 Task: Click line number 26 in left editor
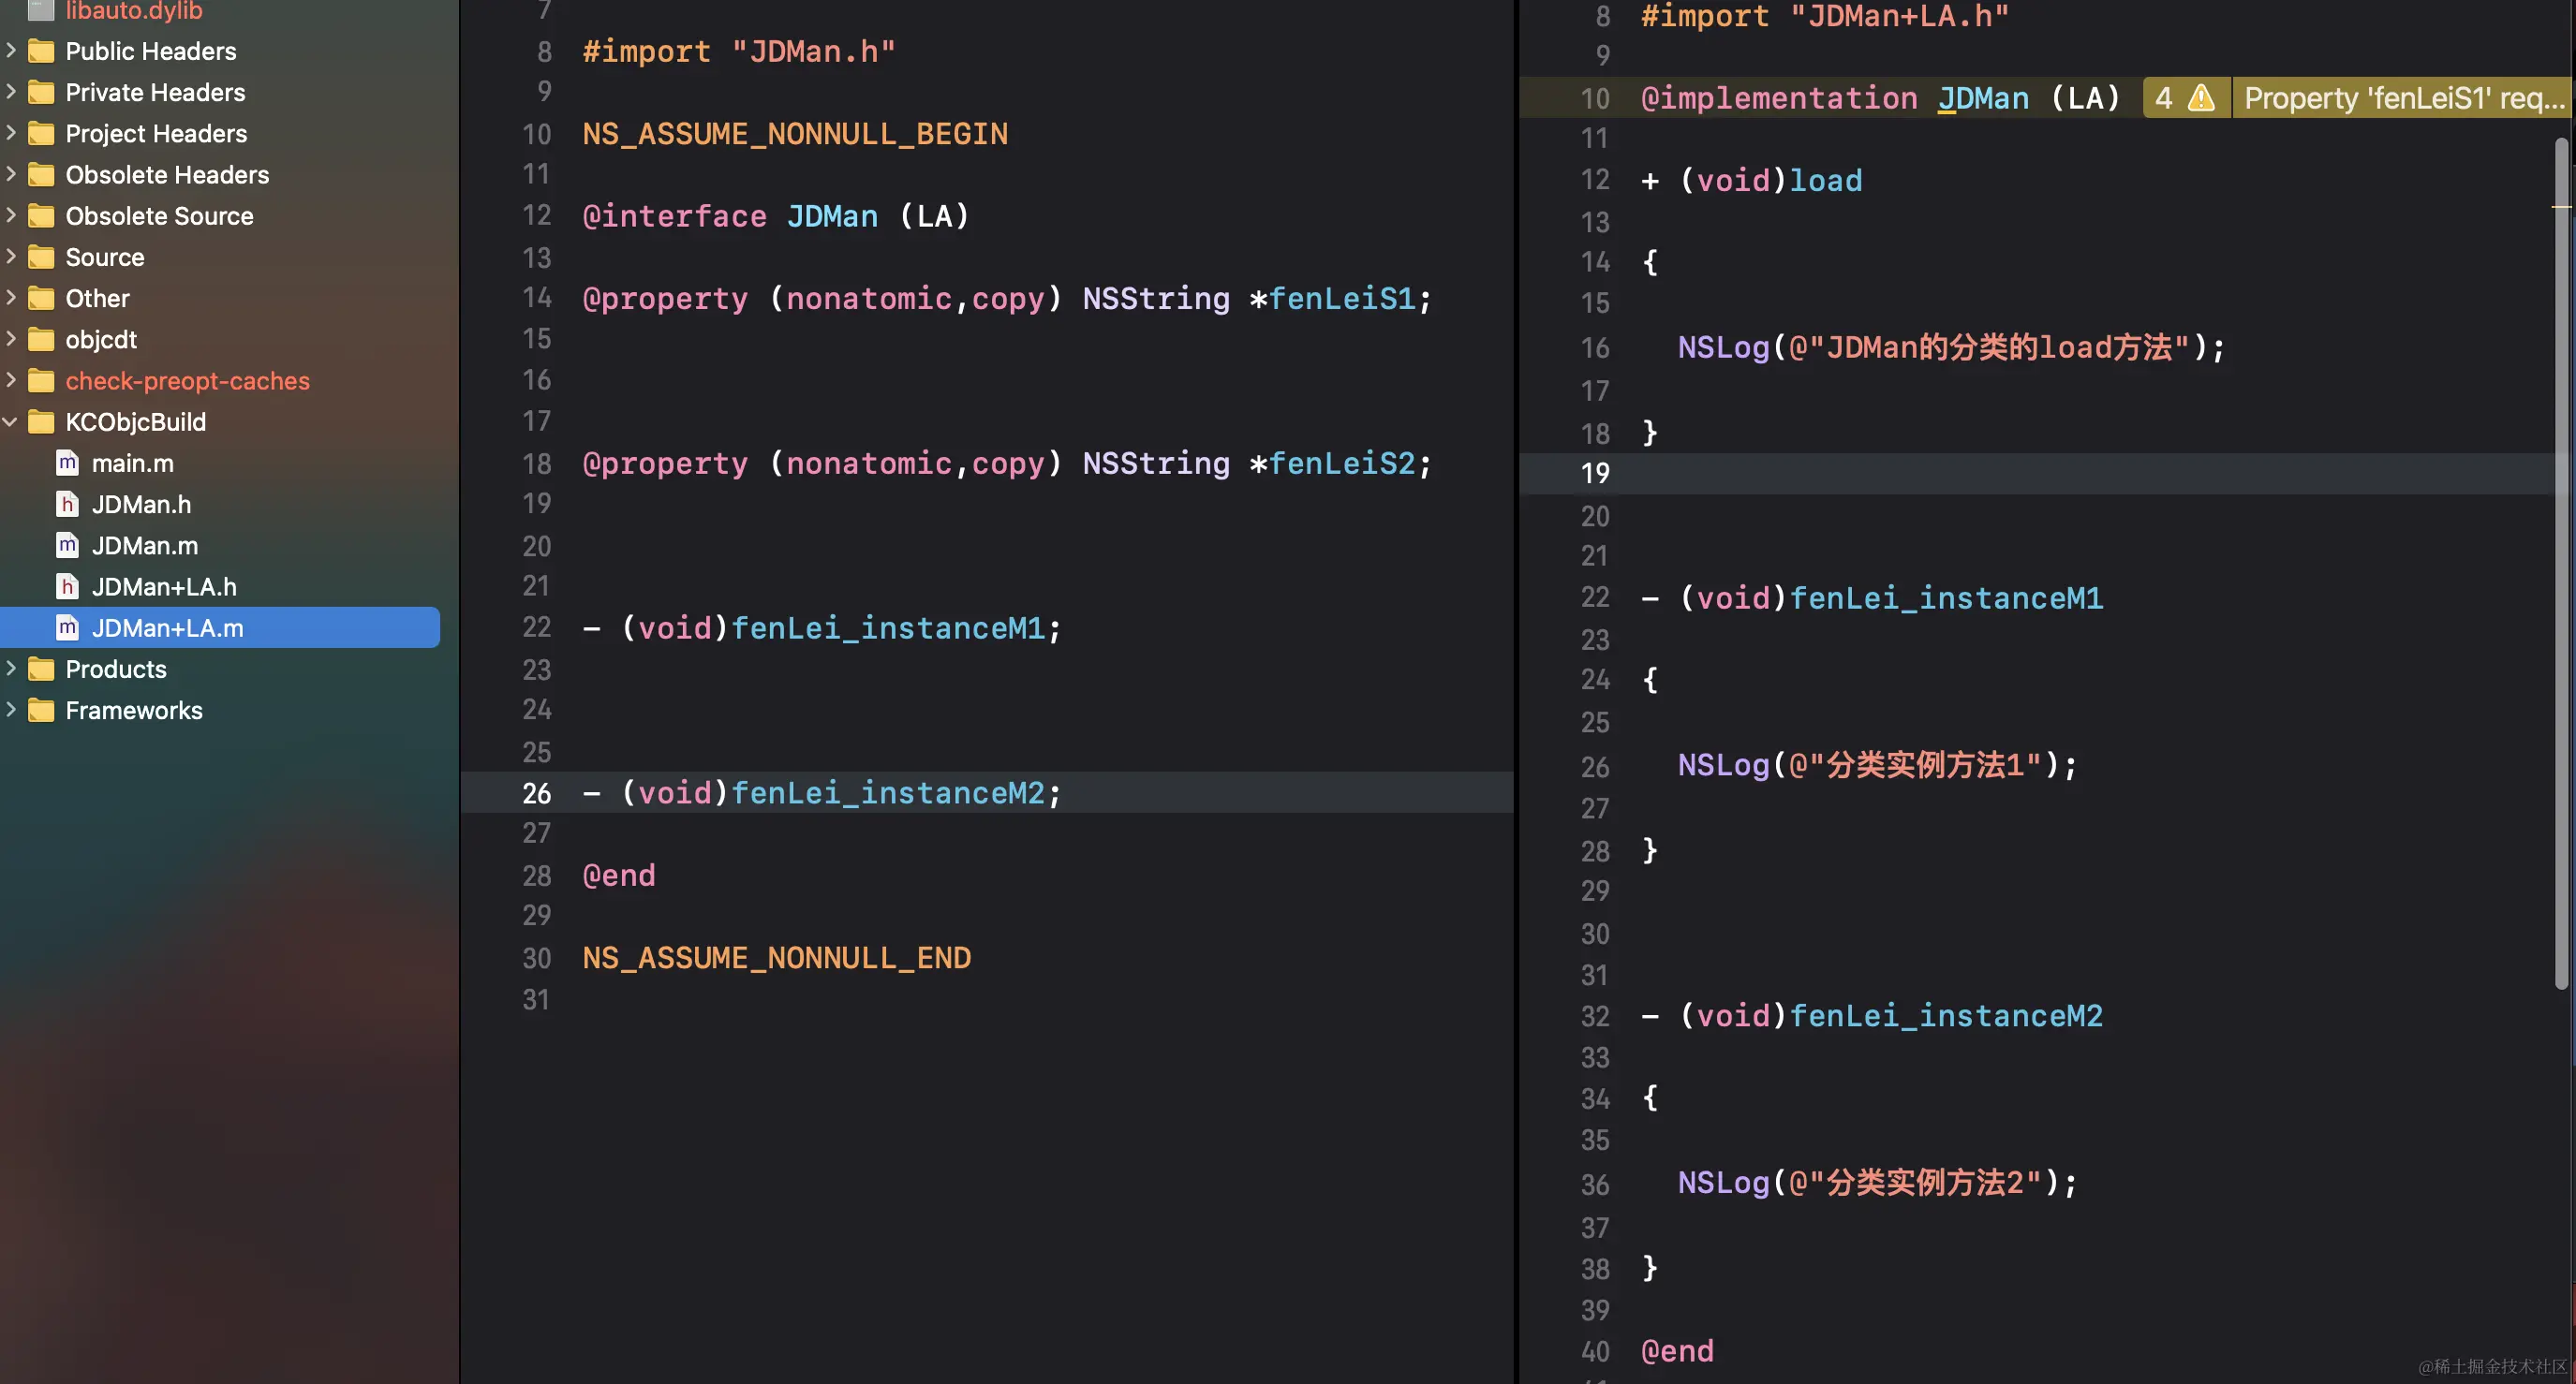click(x=537, y=793)
